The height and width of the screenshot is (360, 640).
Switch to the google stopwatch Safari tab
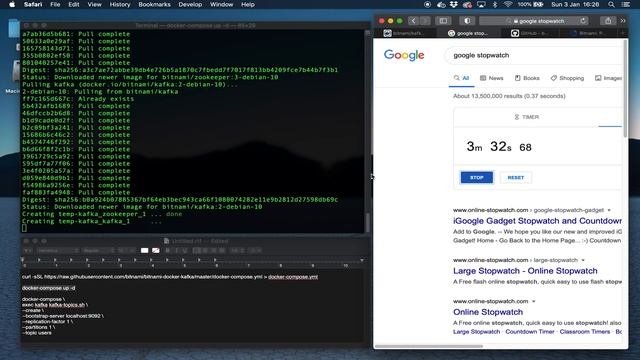coord(469,33)
